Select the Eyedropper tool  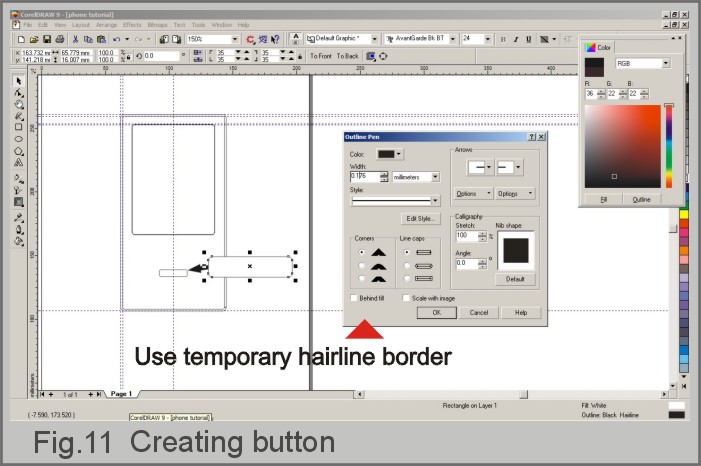point(18,218)
